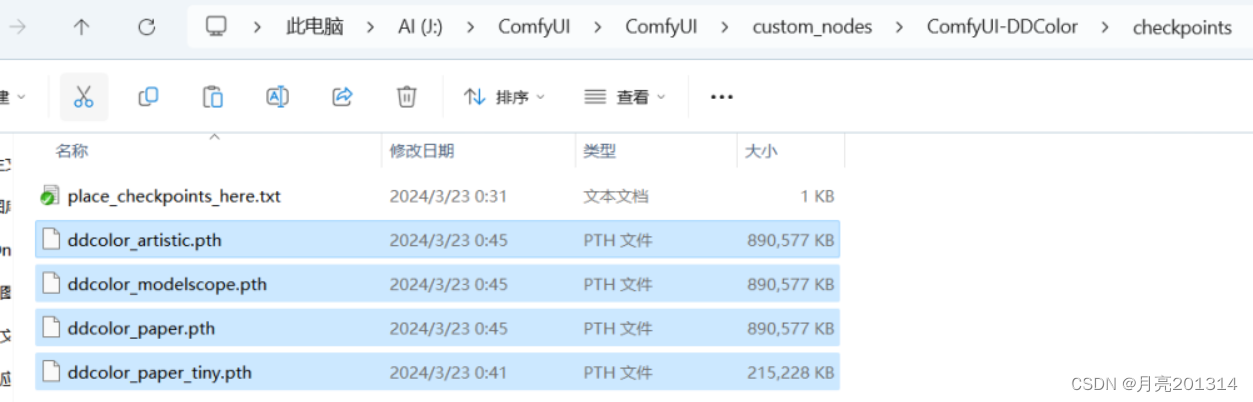Share the selected files
The width and height of the screenshot is (1253, 402).
342,97
